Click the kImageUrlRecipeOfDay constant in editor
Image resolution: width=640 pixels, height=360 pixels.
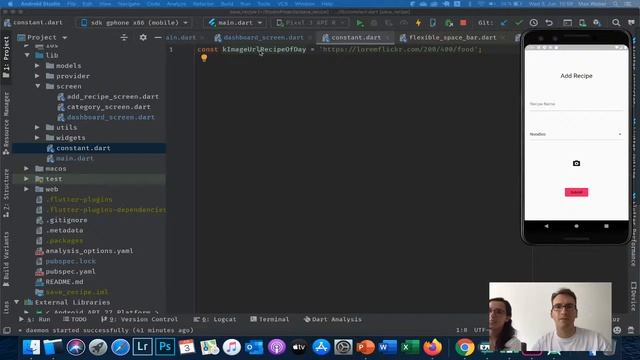(264, 49)
